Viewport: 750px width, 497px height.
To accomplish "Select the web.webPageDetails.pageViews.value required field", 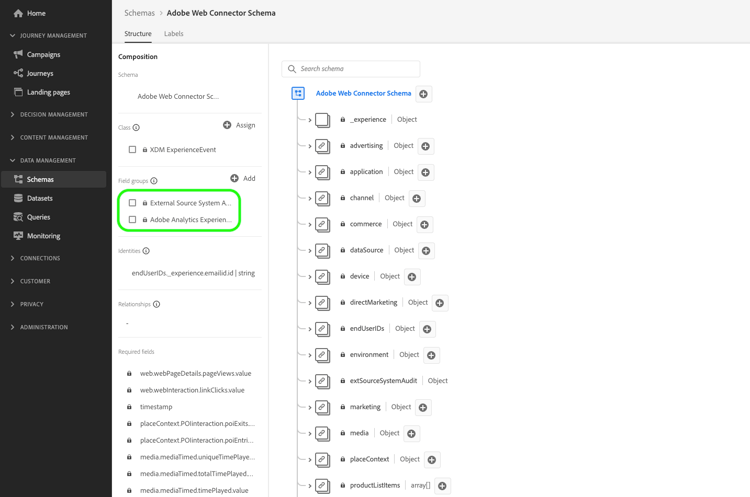I will pos(195,373).
